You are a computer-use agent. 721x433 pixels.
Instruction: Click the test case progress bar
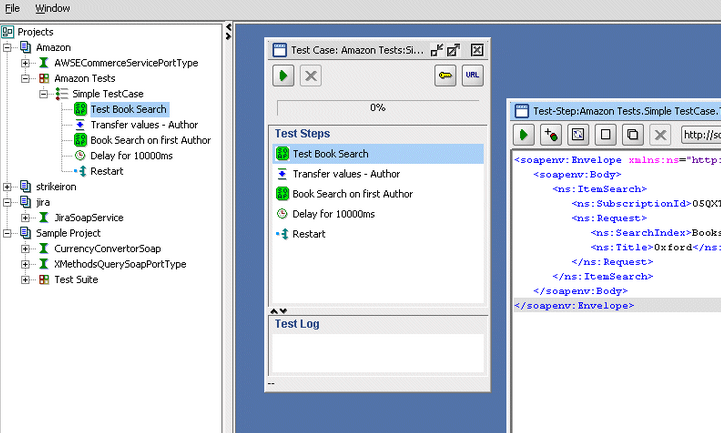coord(378,108)
